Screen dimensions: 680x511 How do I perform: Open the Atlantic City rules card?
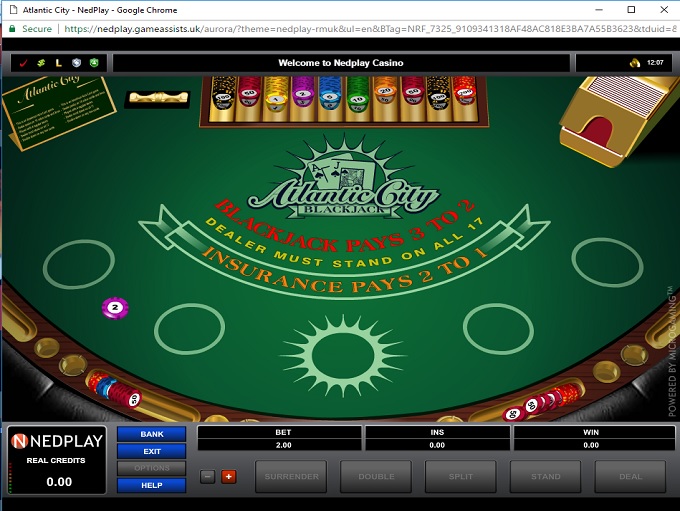pyautogui.click(x=50, y=119)
